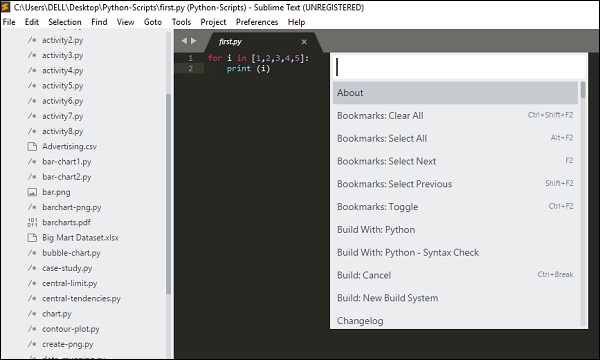This screenshot has height=360, width=600.
Task: Open bar.png in sidebar
Action: point(56,192)
